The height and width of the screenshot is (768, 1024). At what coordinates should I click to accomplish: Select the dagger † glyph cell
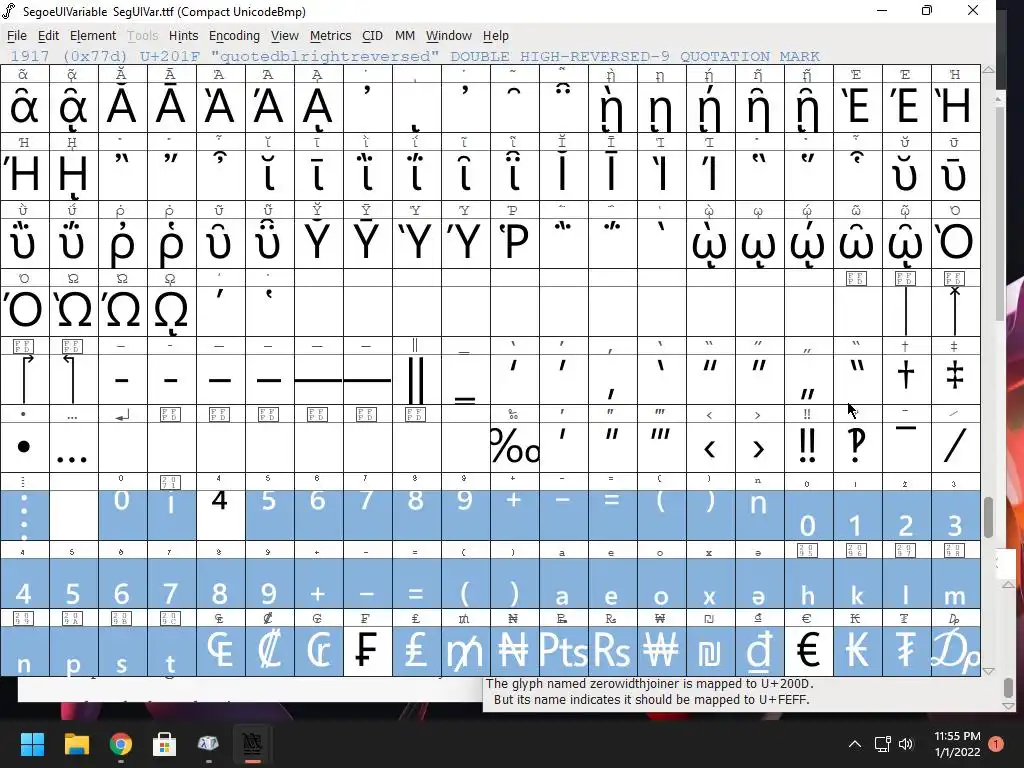(906, 379)
